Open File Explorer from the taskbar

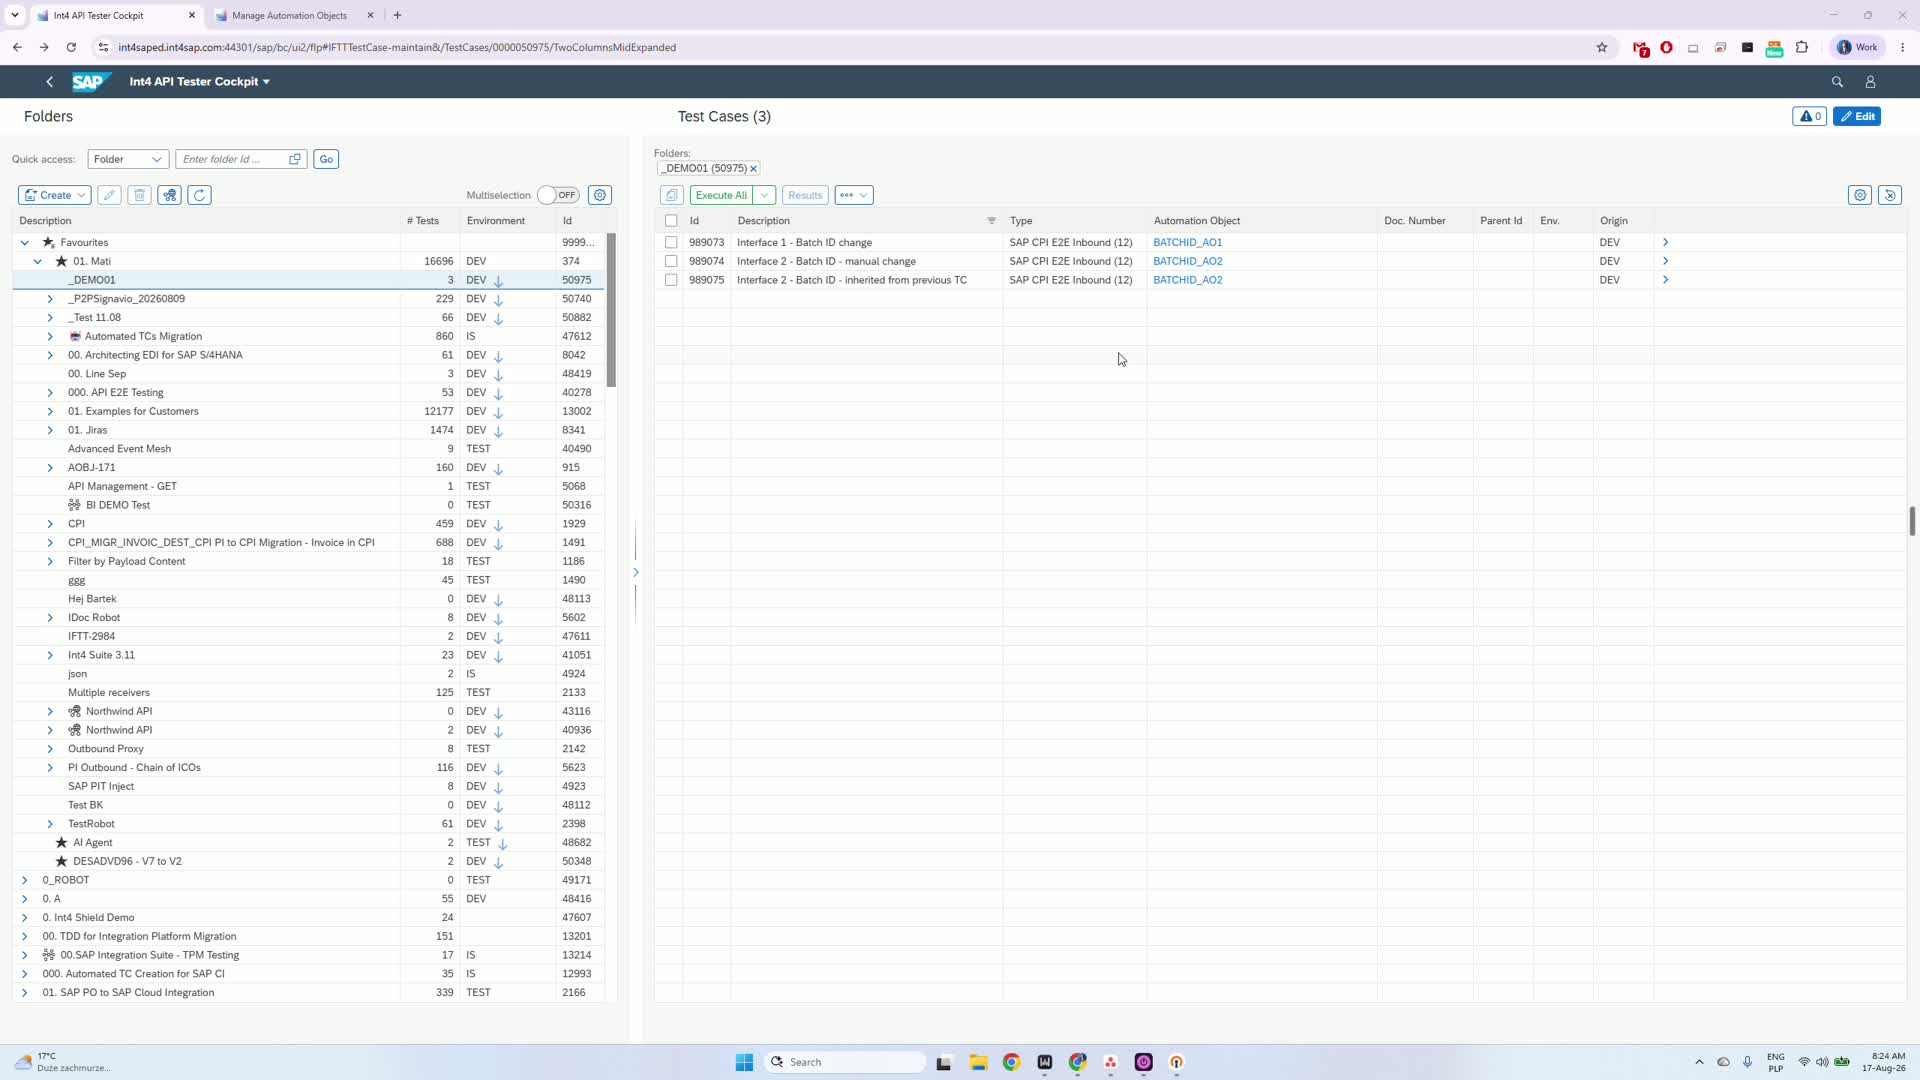978,1062
